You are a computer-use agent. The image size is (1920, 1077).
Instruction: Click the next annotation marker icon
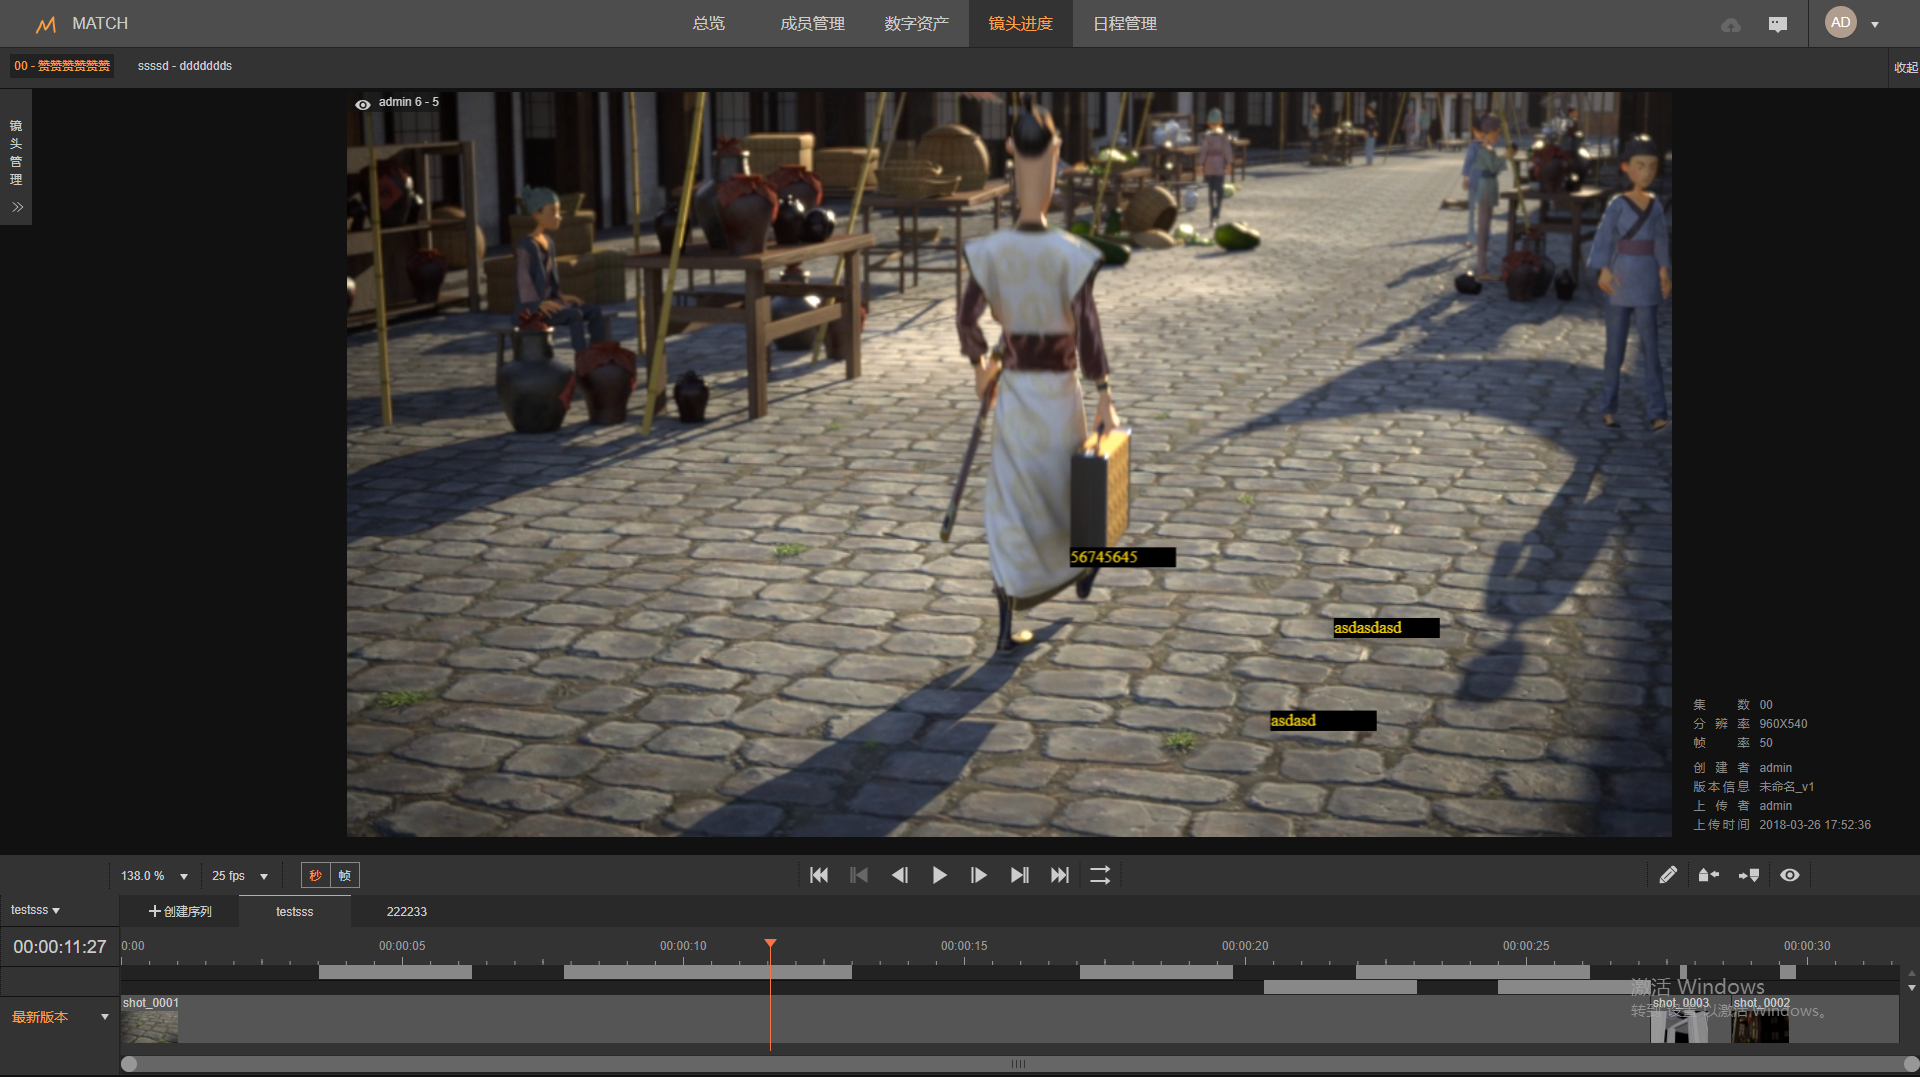[x=1749, y=876]
